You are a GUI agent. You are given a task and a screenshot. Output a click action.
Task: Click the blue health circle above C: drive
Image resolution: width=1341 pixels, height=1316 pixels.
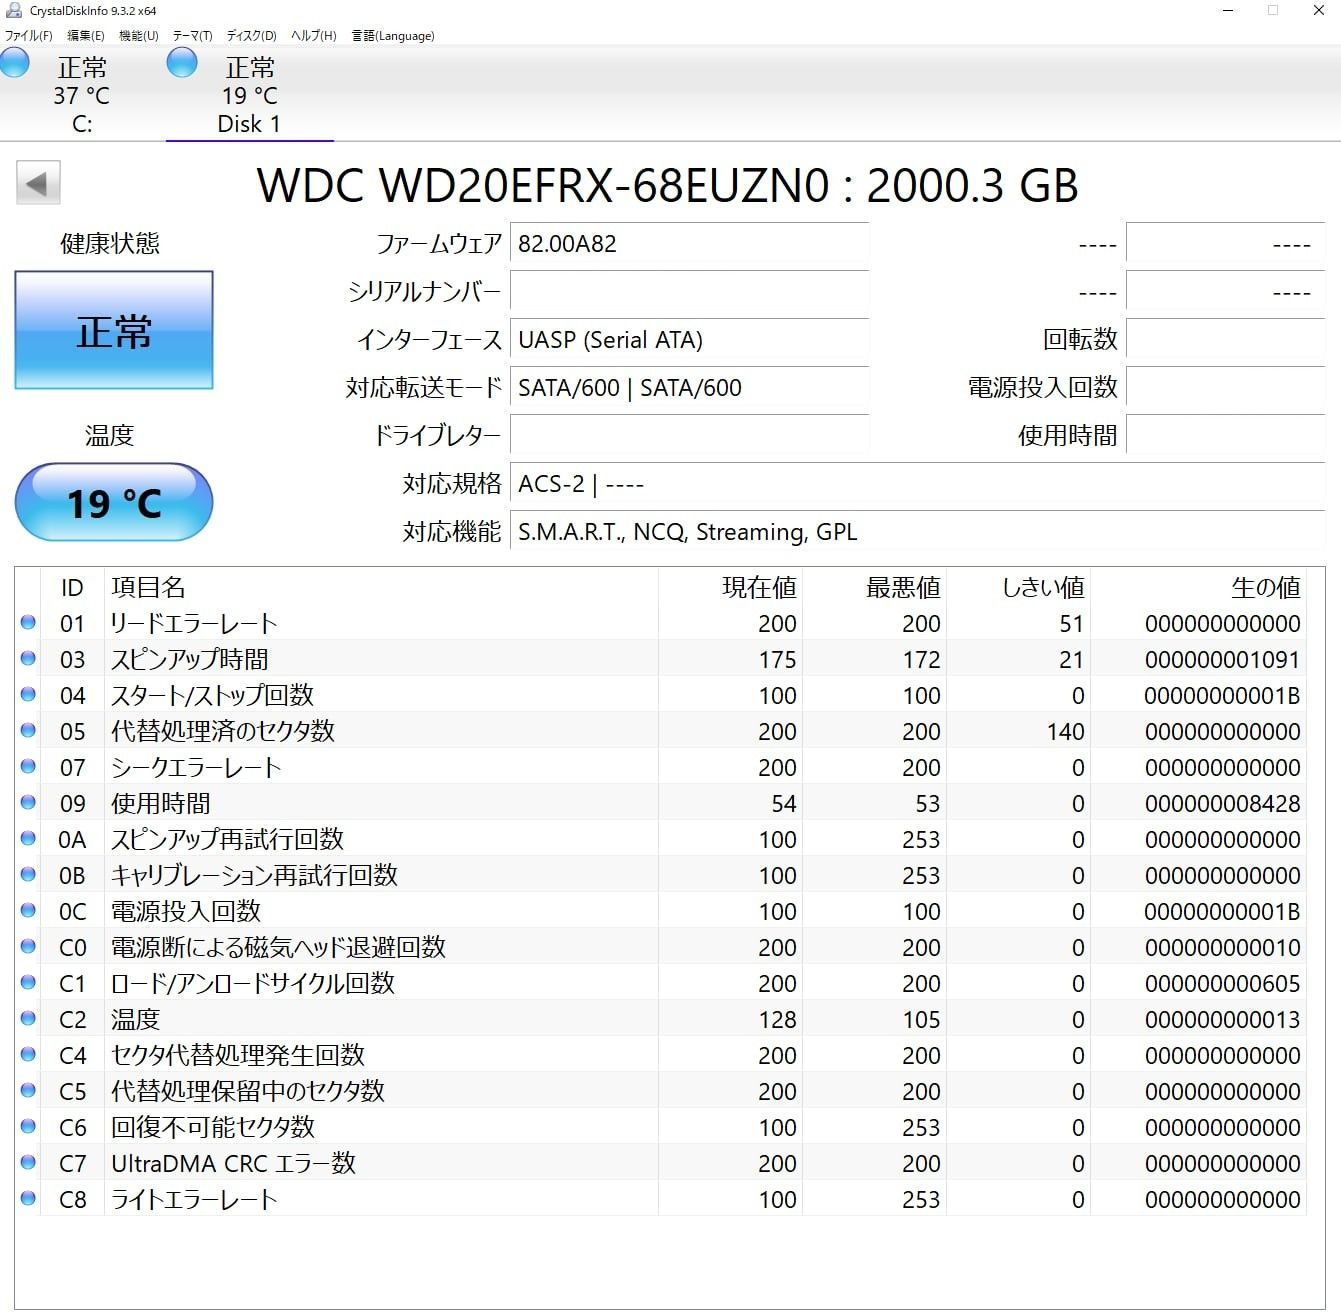coord(15,62)
